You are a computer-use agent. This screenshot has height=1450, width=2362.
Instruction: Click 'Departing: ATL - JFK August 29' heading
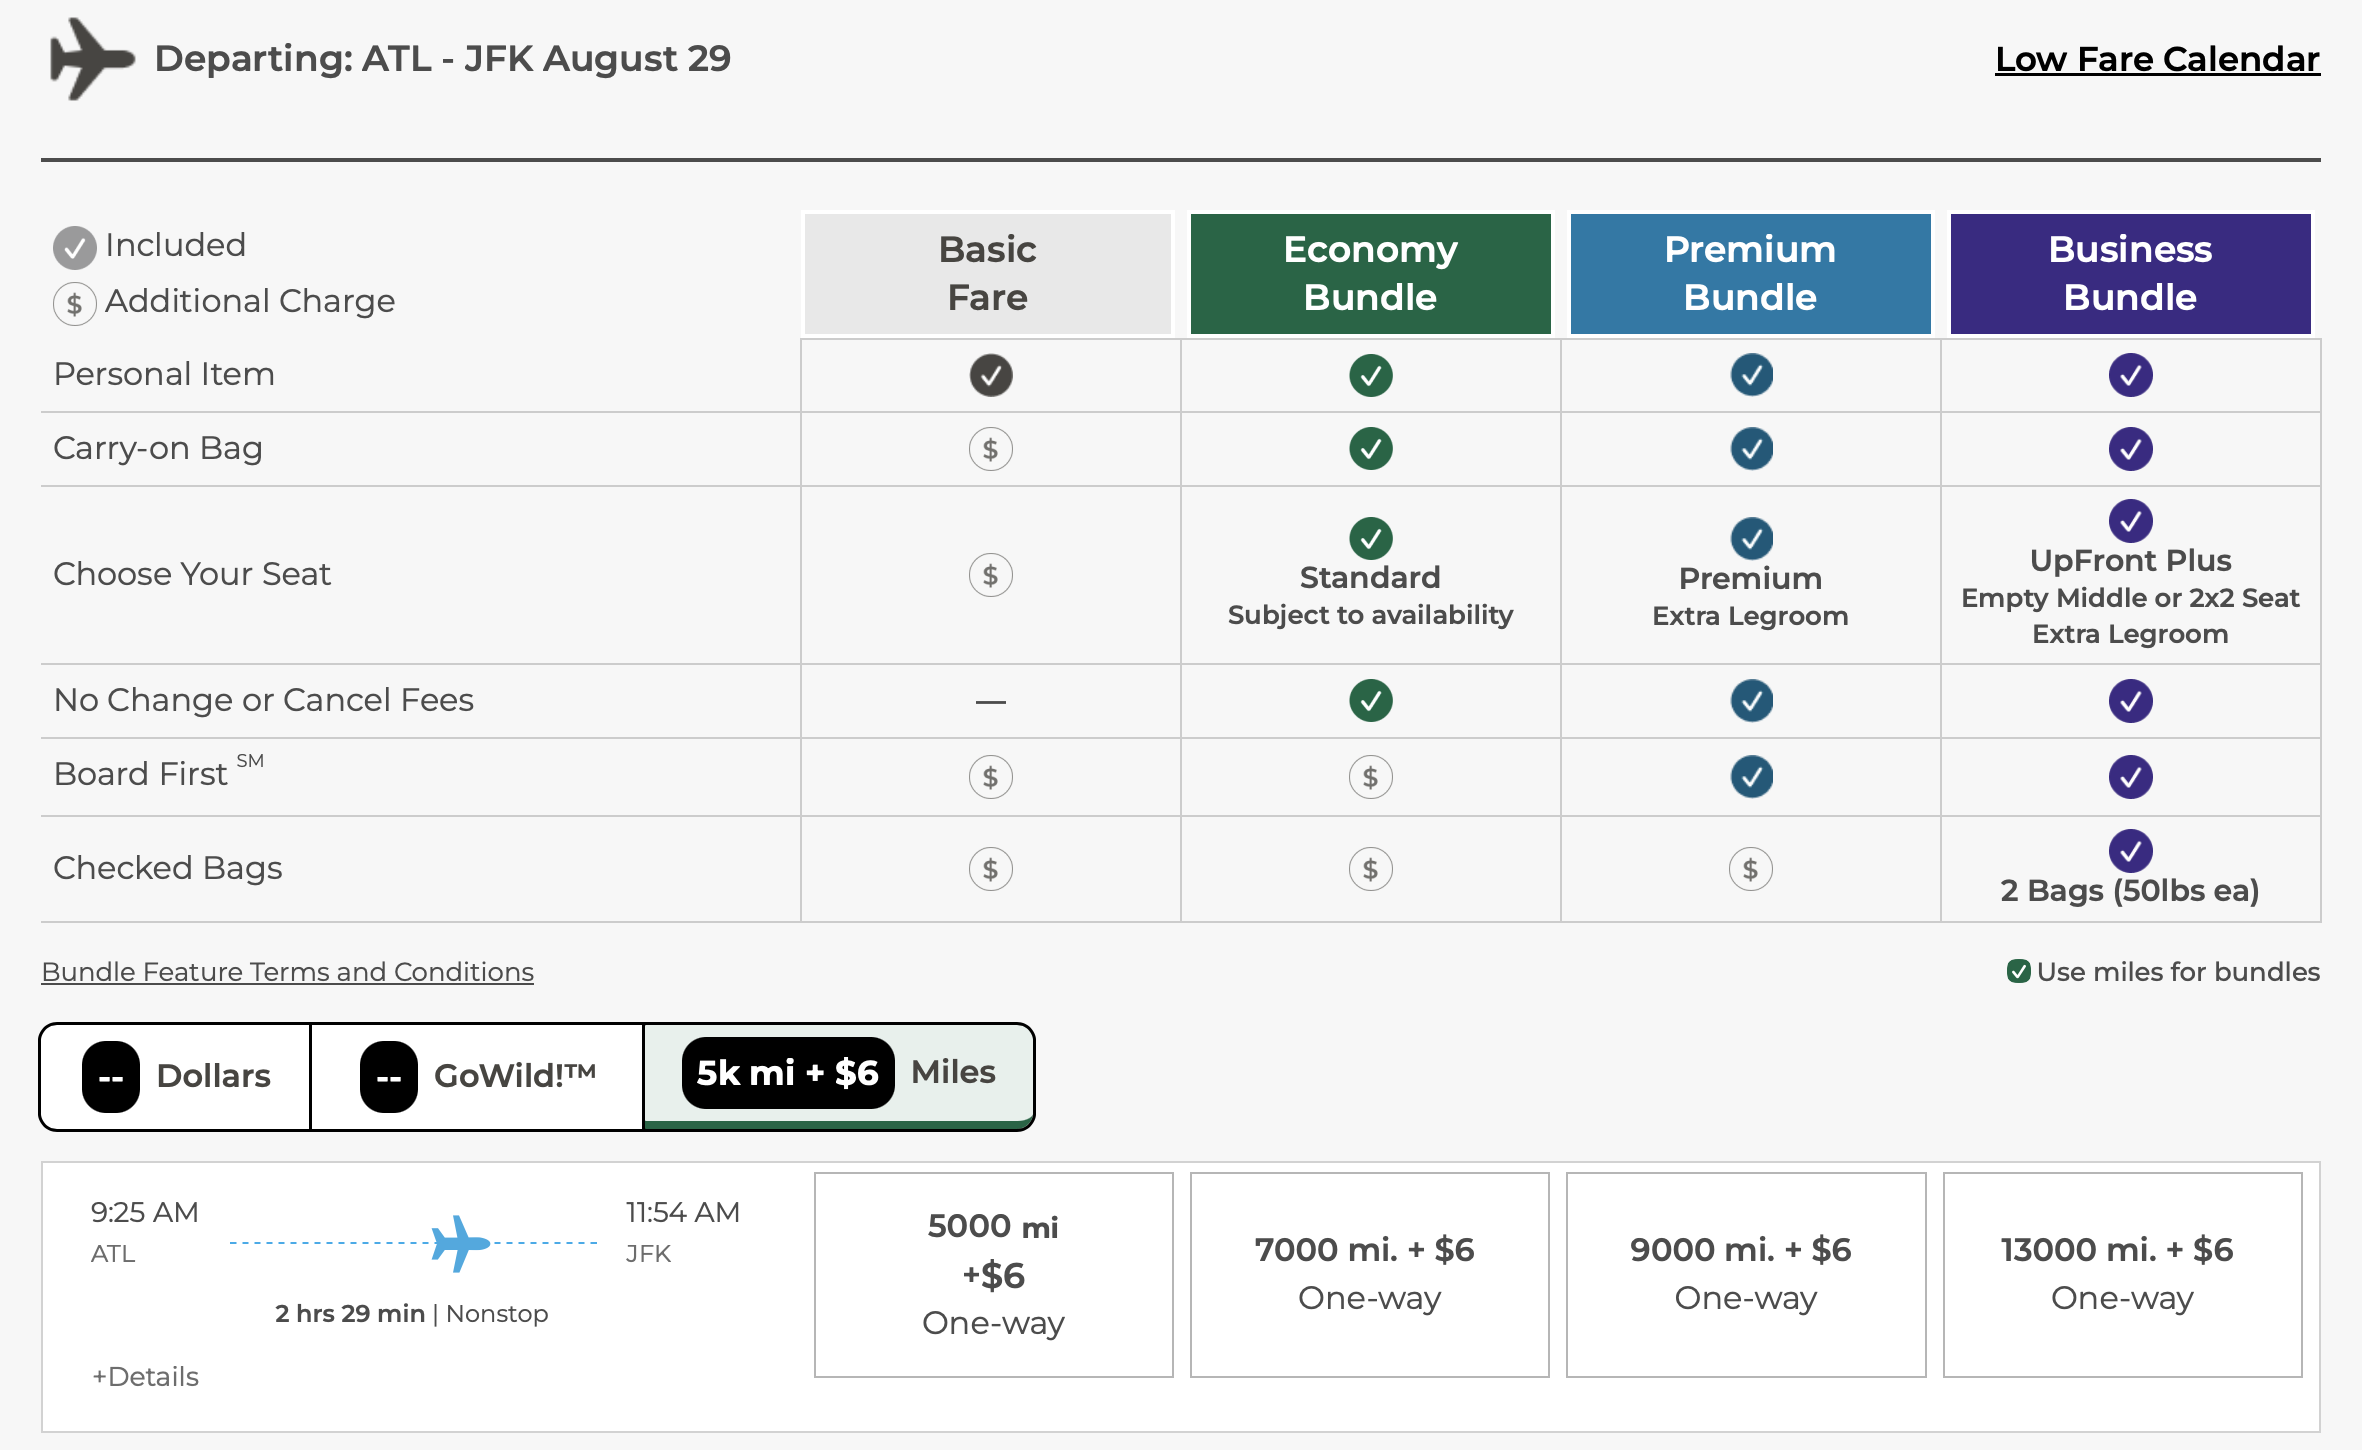click(443, 59)
